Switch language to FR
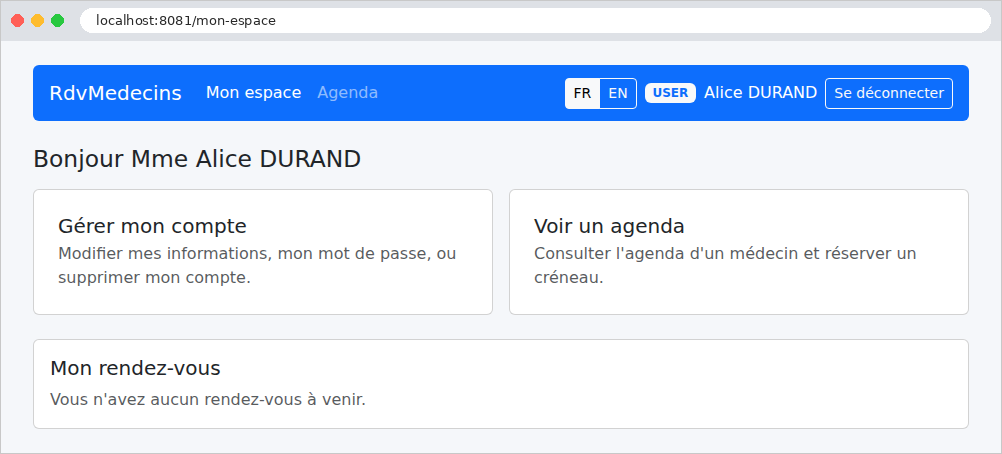 click(582, 93)
